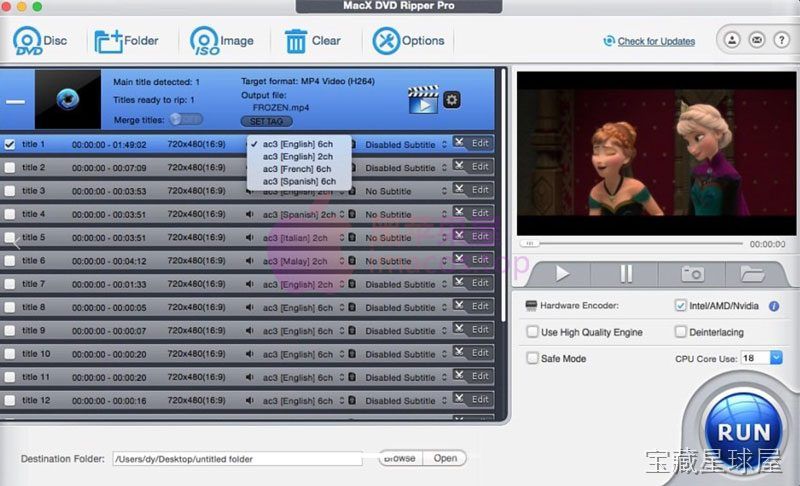The image size is (800, 486).
Task: Click Check for Updates link
Action: 656,41
